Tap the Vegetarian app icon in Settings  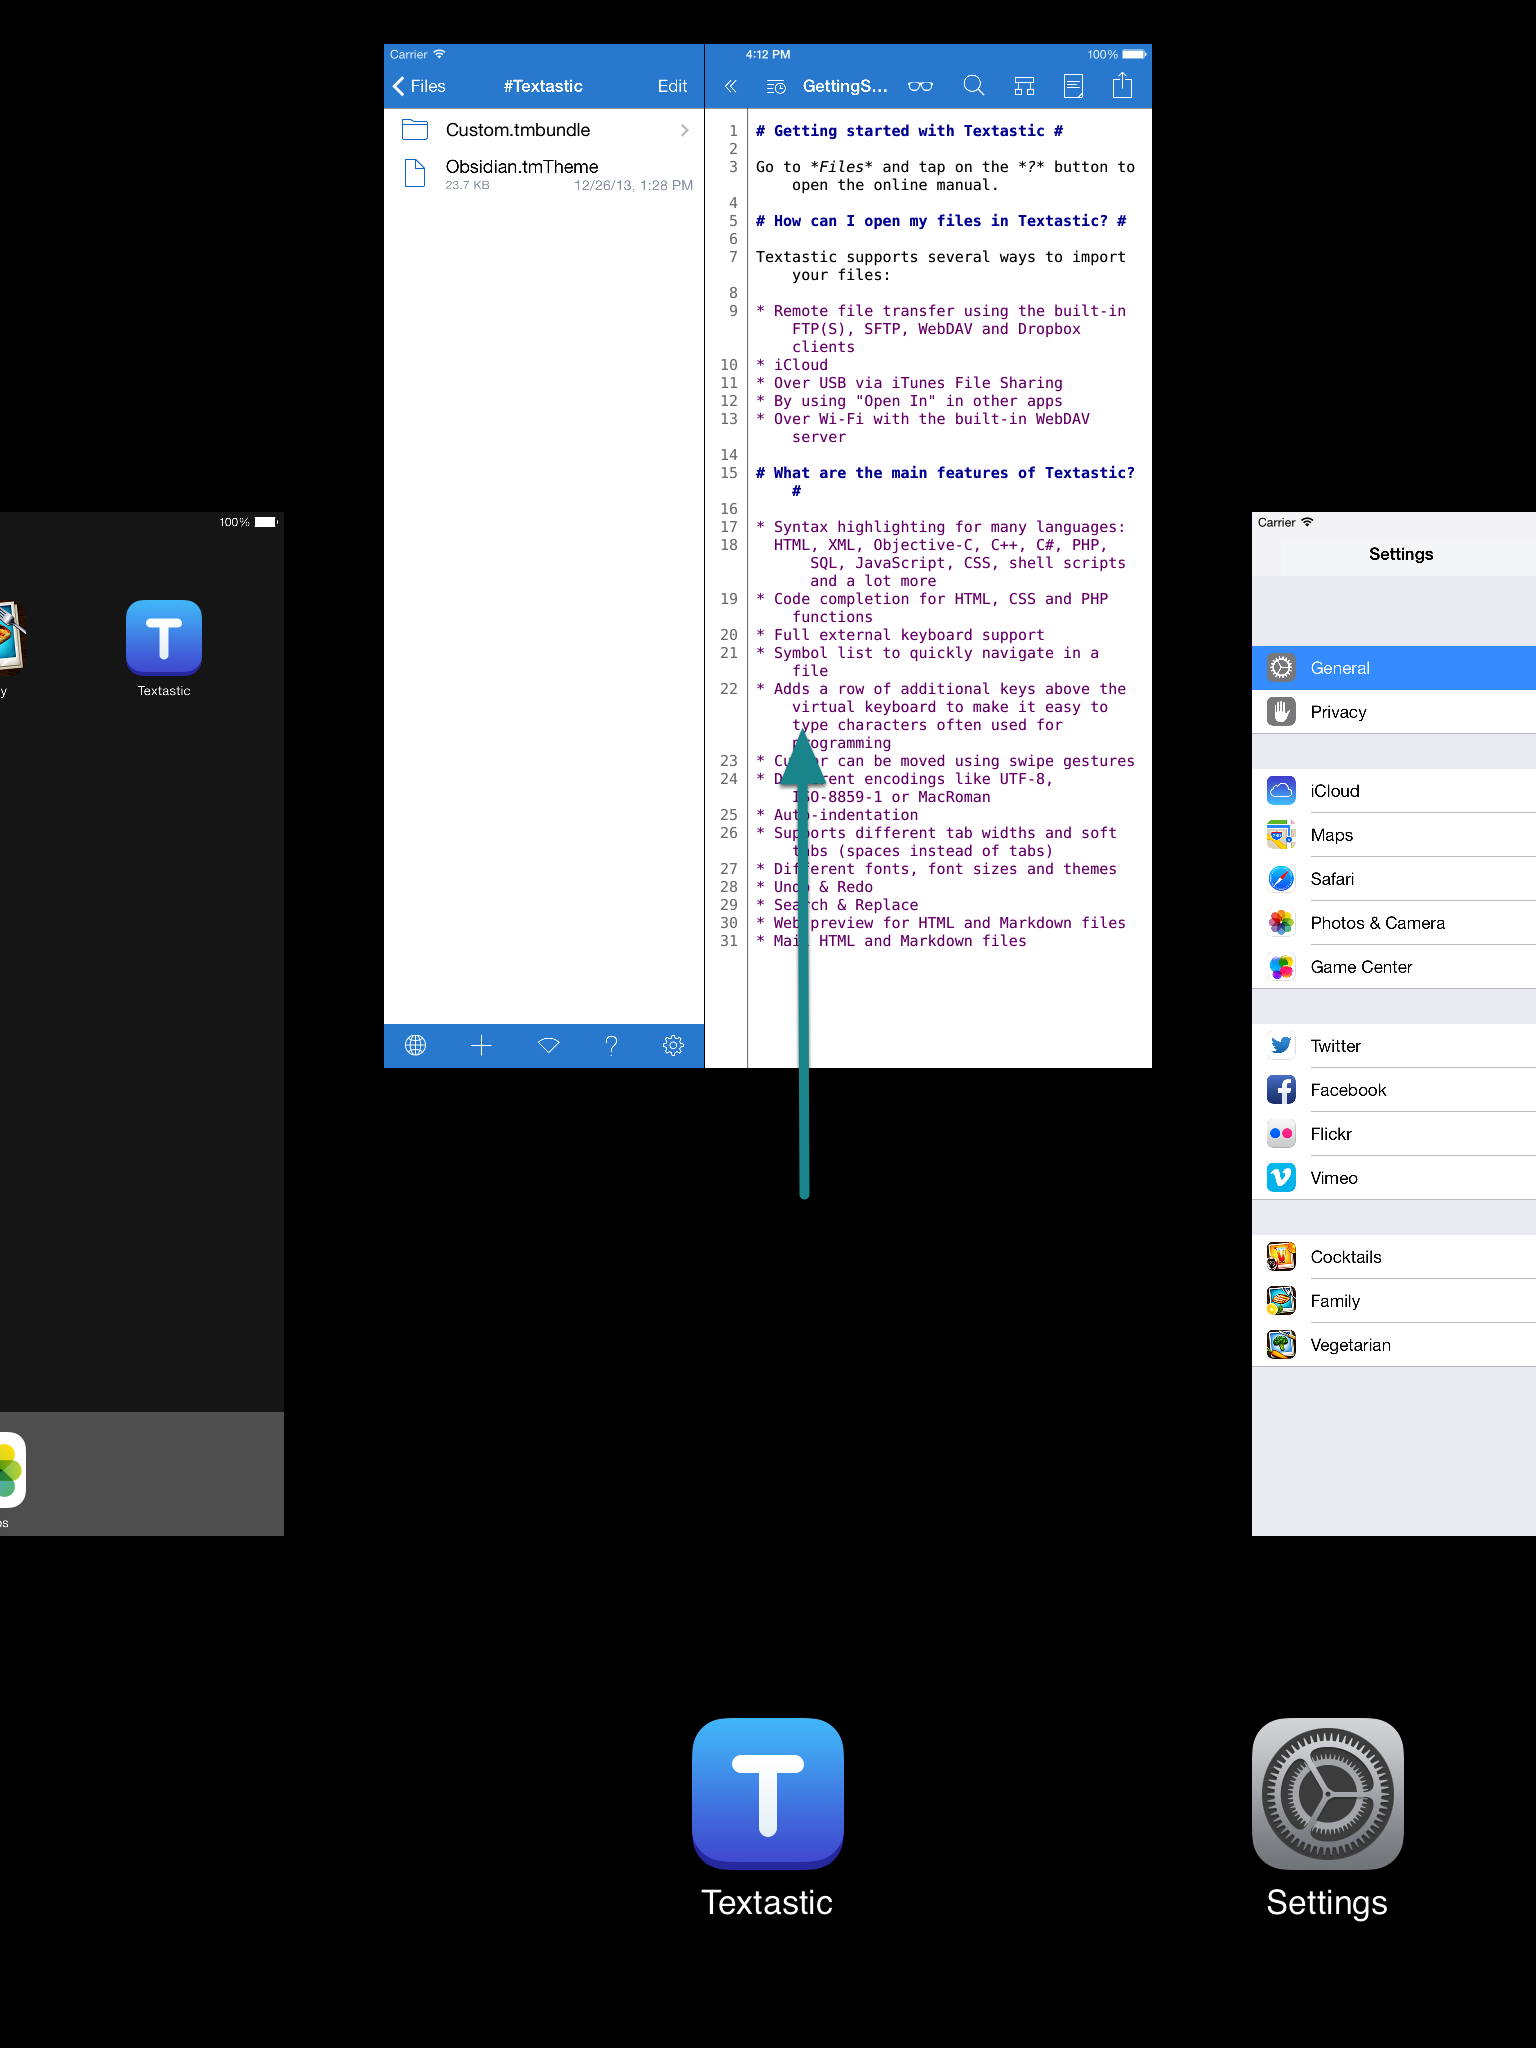point(1281,1345)
